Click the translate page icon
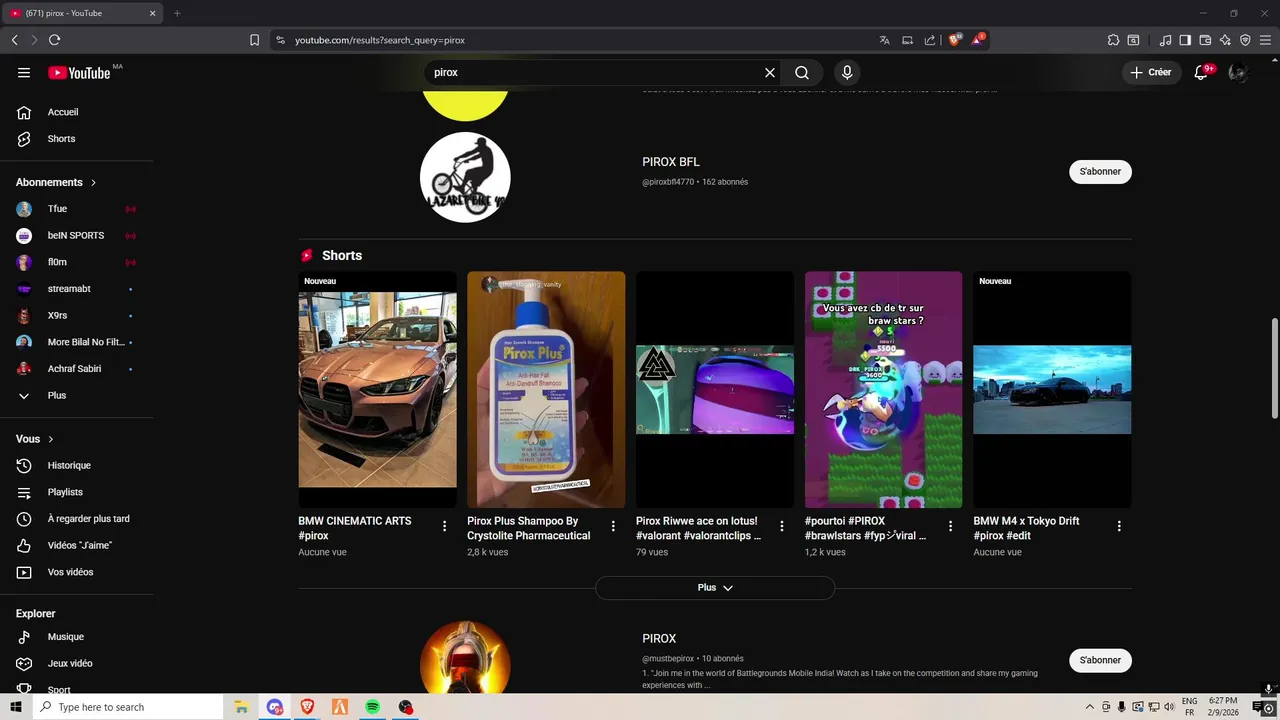The width and height of the screenshot is (1280, 720). (884, 40)
